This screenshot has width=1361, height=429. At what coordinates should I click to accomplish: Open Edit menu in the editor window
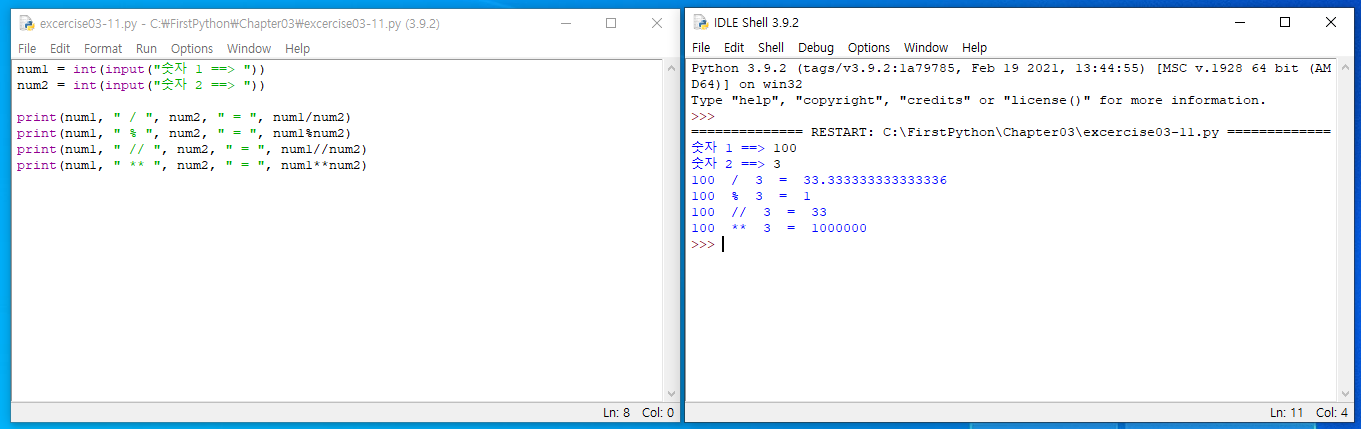(x=60, y=48)
